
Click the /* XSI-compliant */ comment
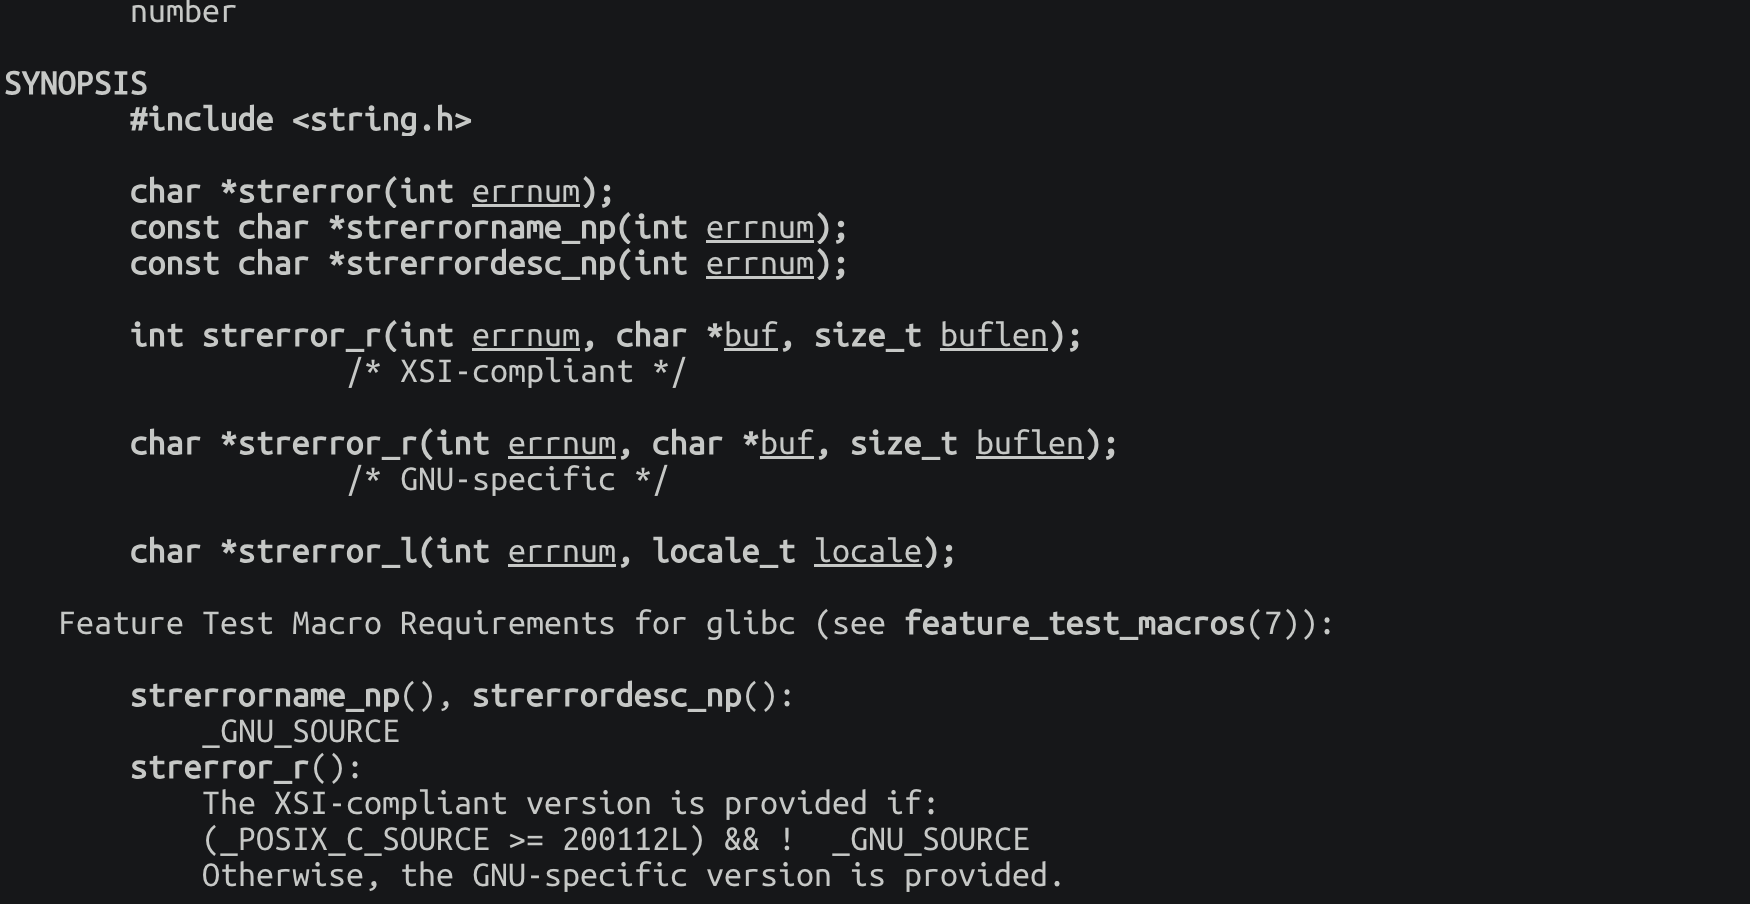pyautogui.click(x=516, y=372)
